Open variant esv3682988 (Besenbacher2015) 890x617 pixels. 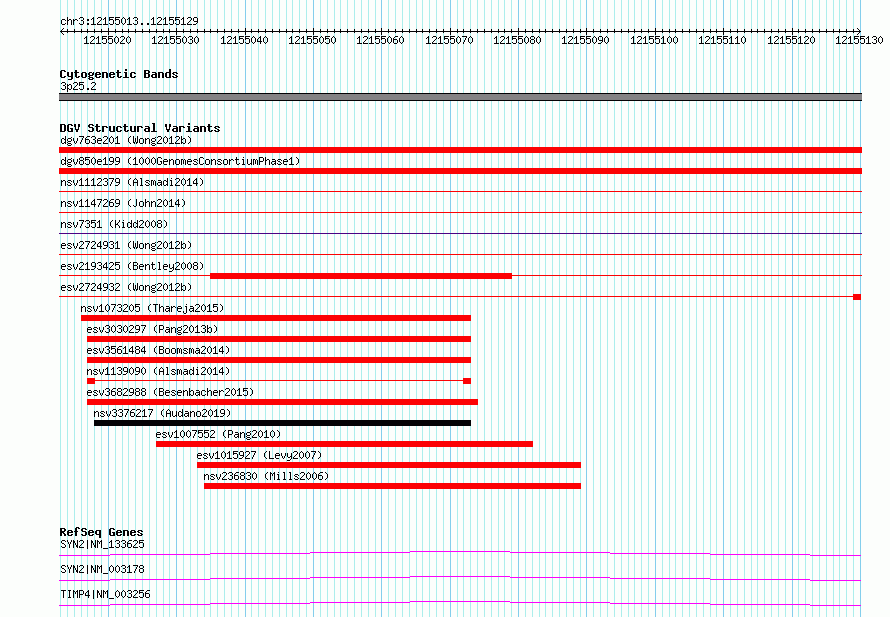click(170, 392)
